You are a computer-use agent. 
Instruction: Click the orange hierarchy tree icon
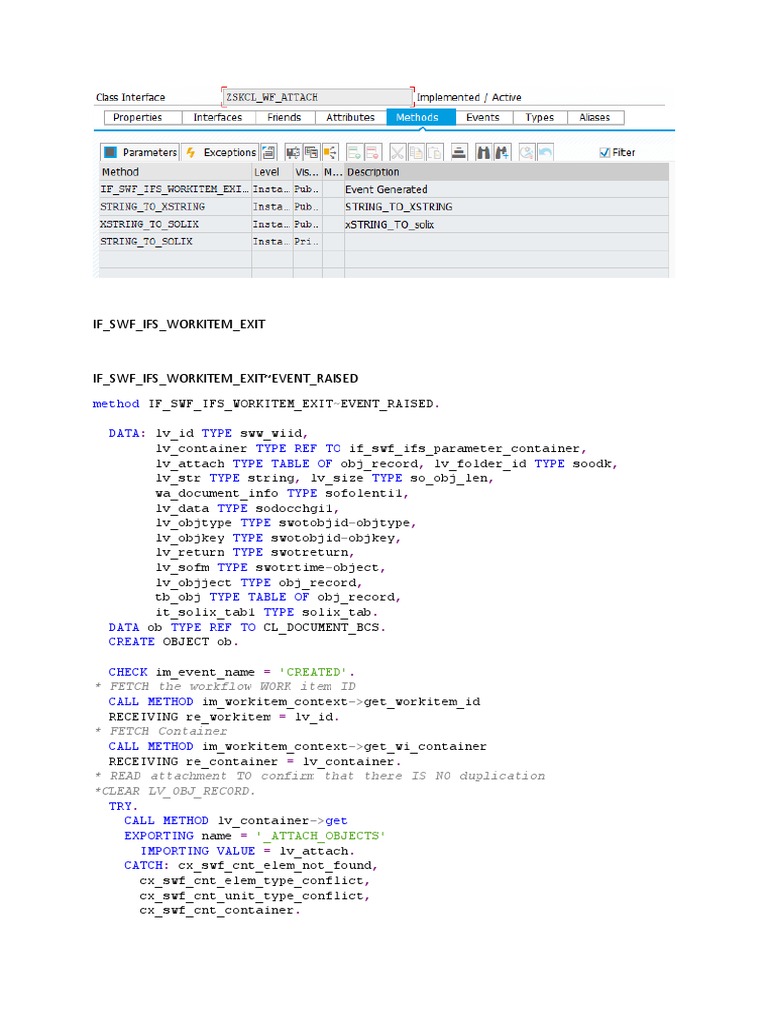[x=330, y=152]
